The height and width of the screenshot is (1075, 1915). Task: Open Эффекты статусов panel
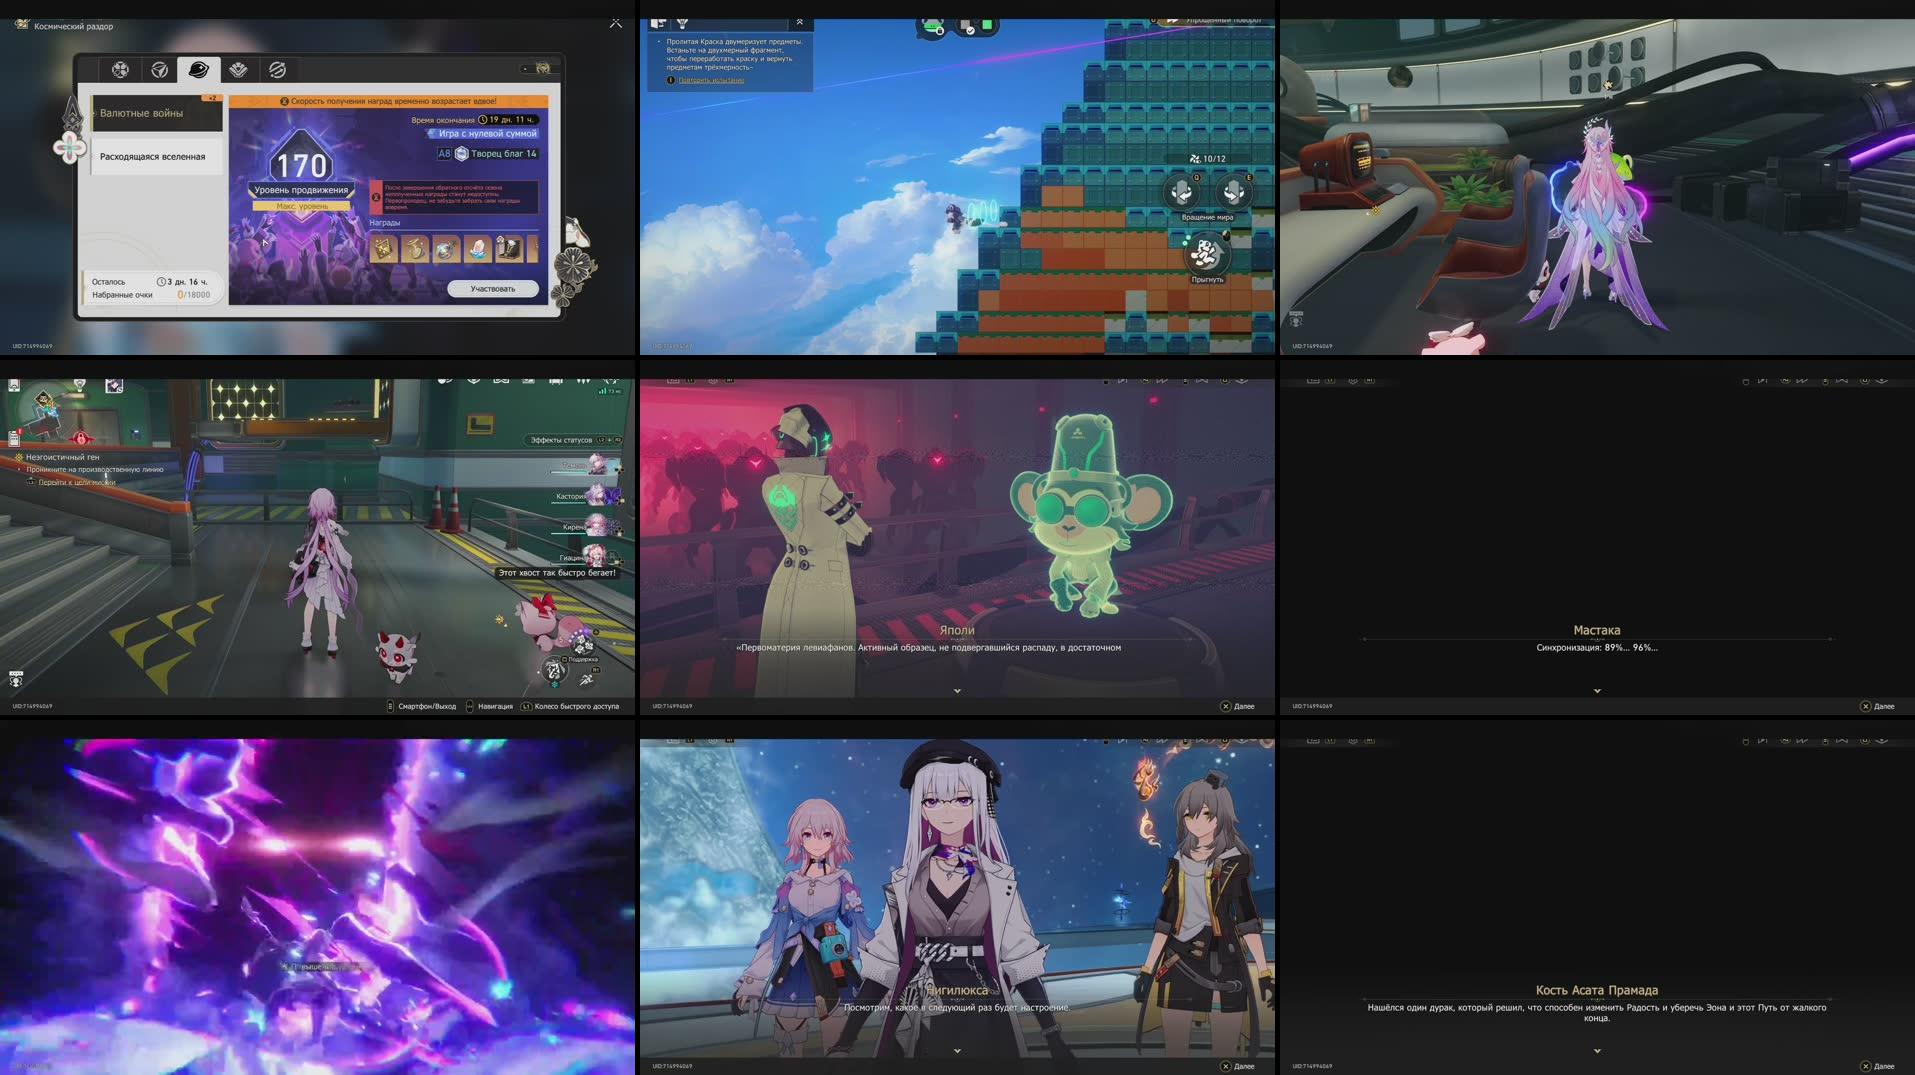click(575, 440)
